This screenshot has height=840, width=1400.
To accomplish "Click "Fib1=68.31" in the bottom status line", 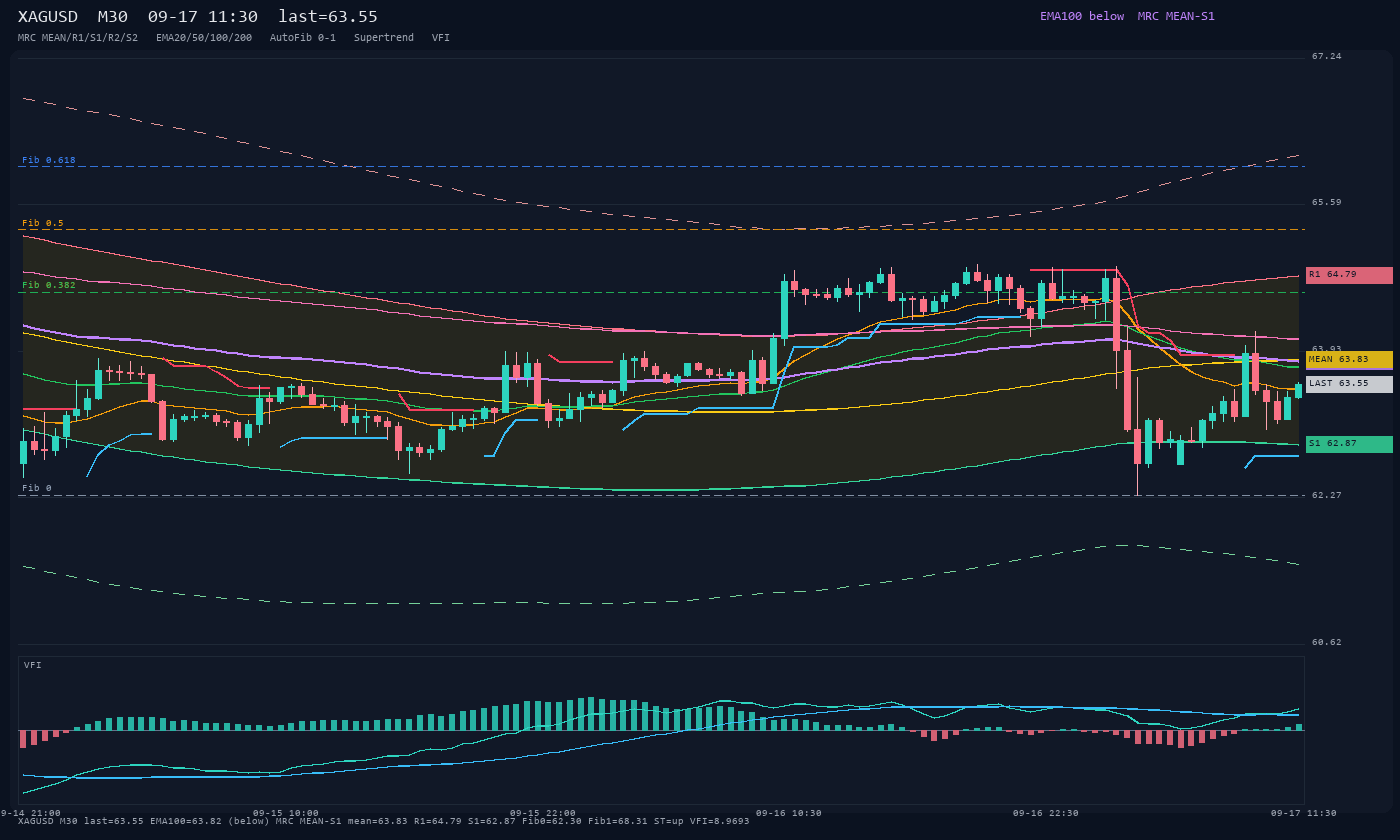I will 618,821.
